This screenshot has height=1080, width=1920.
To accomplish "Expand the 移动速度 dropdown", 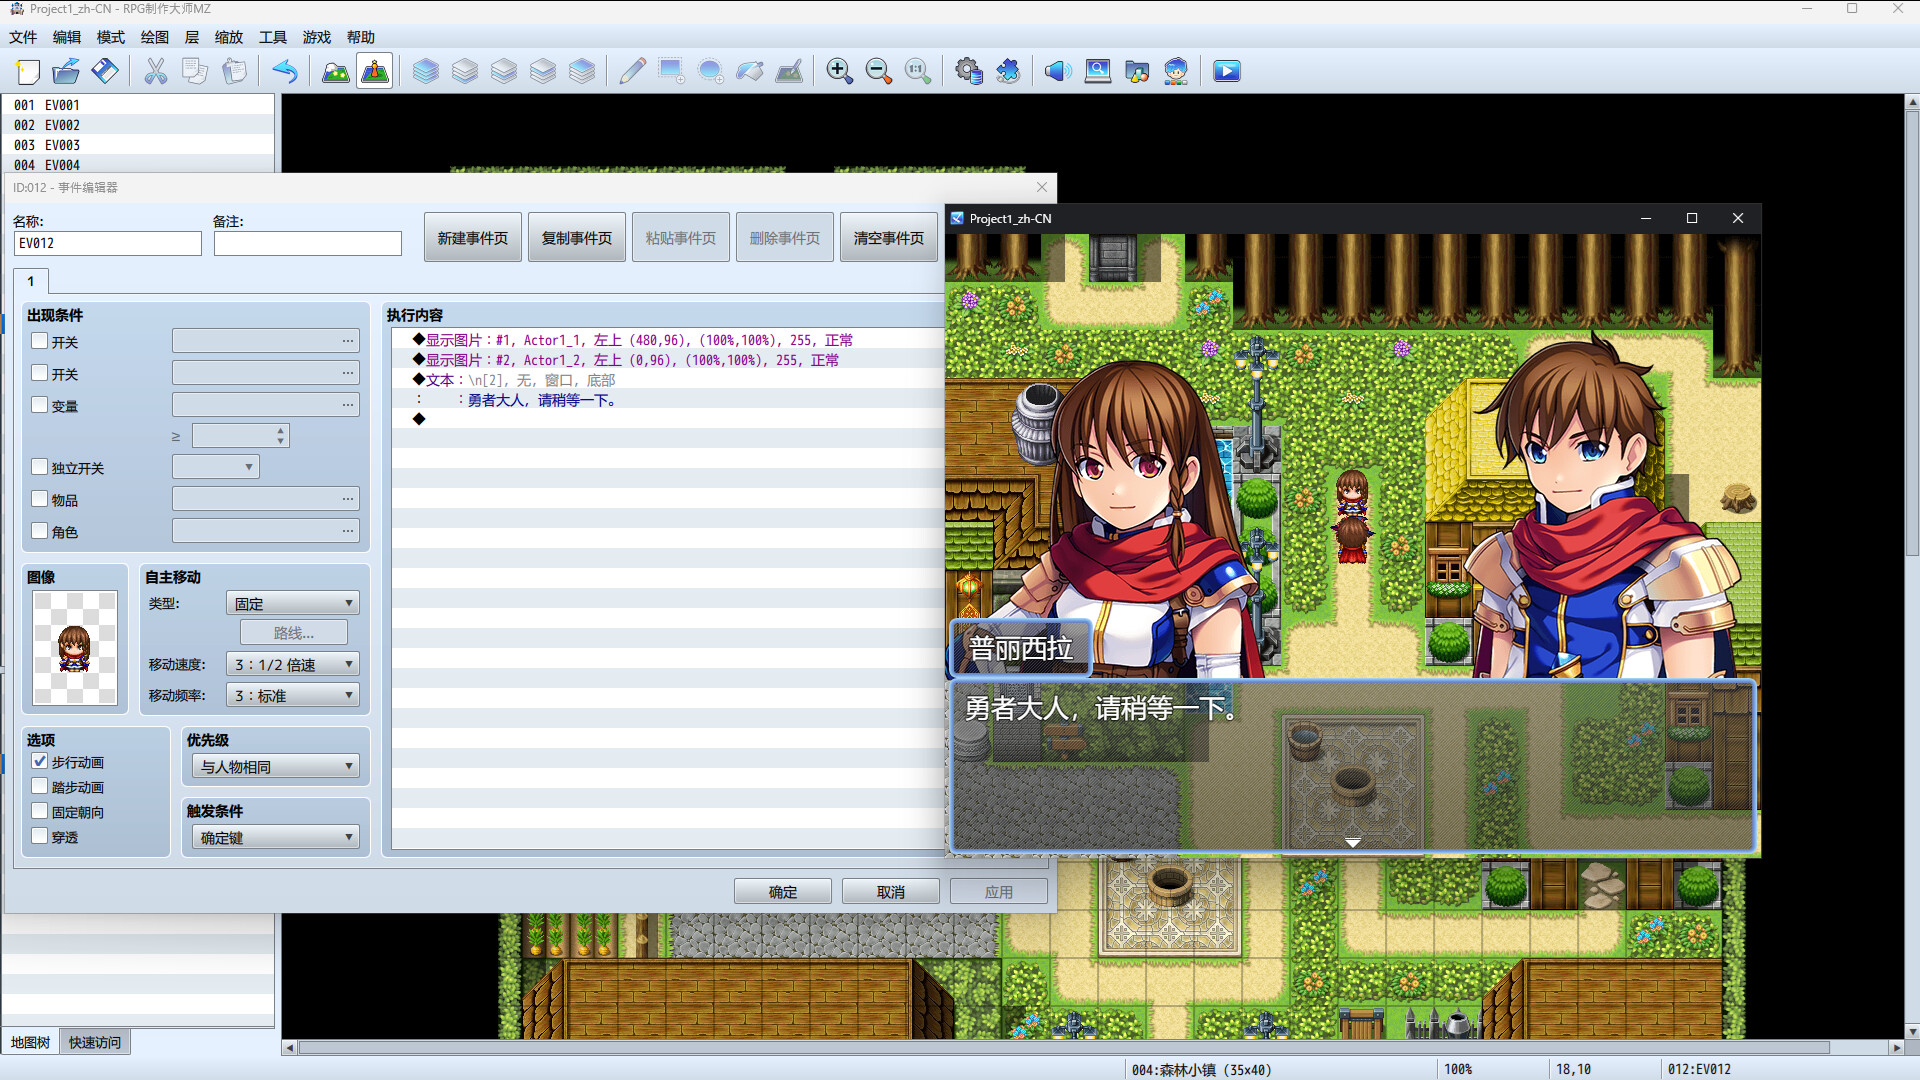I will (292, 665).
